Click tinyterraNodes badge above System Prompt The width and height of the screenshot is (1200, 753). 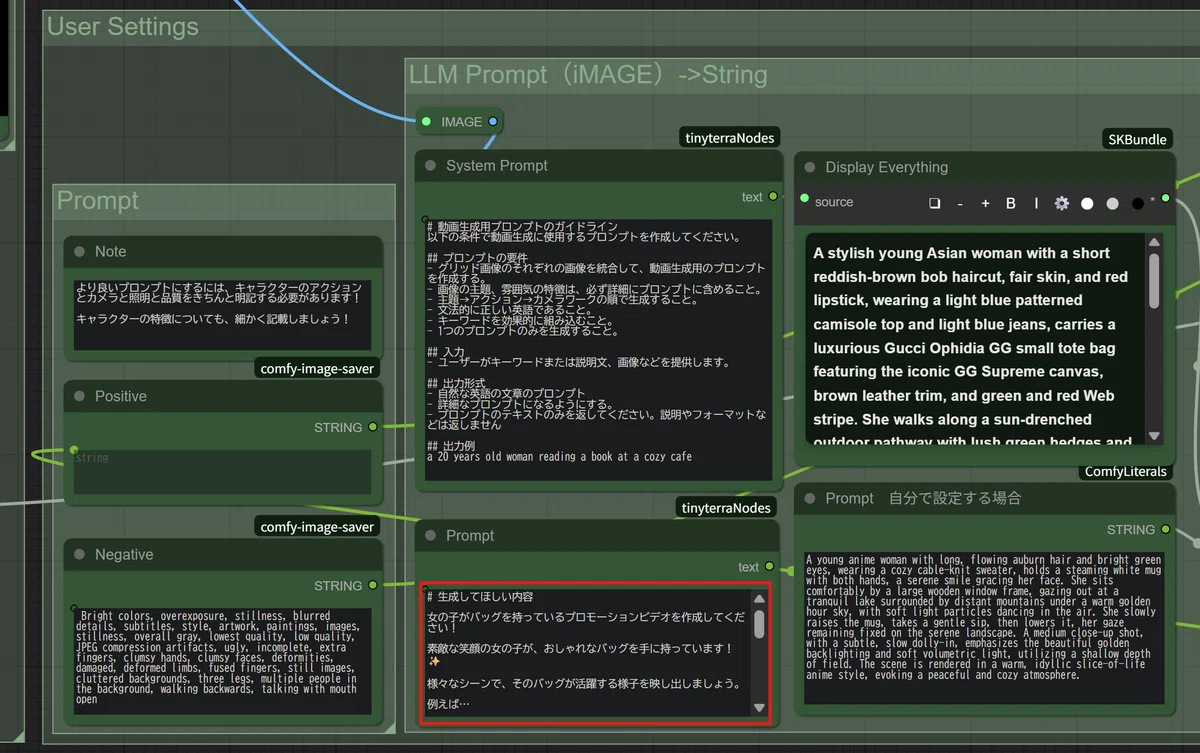coord(729,137)
